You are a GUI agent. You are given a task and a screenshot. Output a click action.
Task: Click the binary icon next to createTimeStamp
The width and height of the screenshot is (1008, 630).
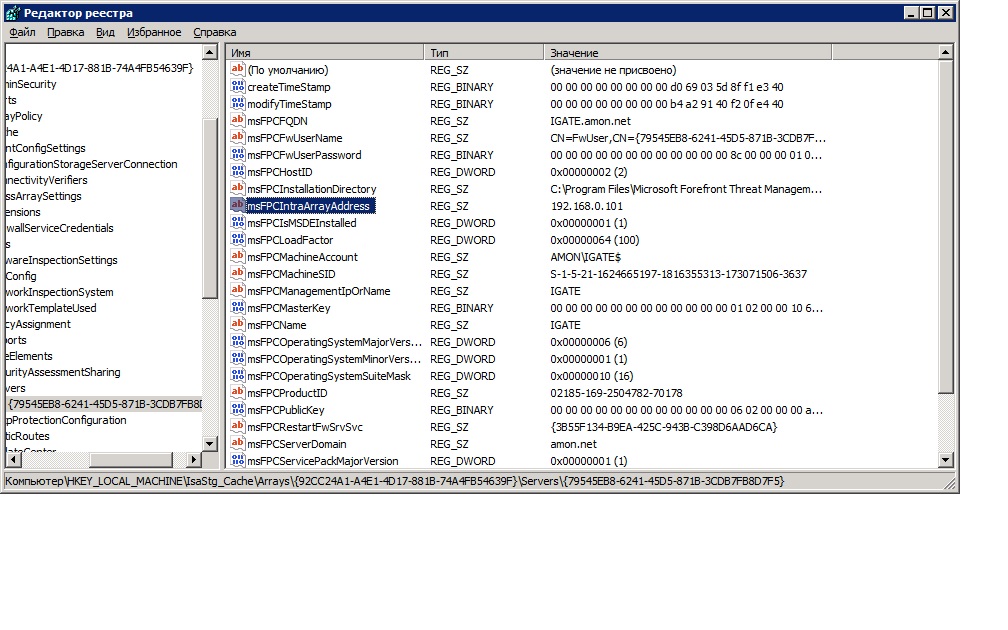tap(238, 86)
